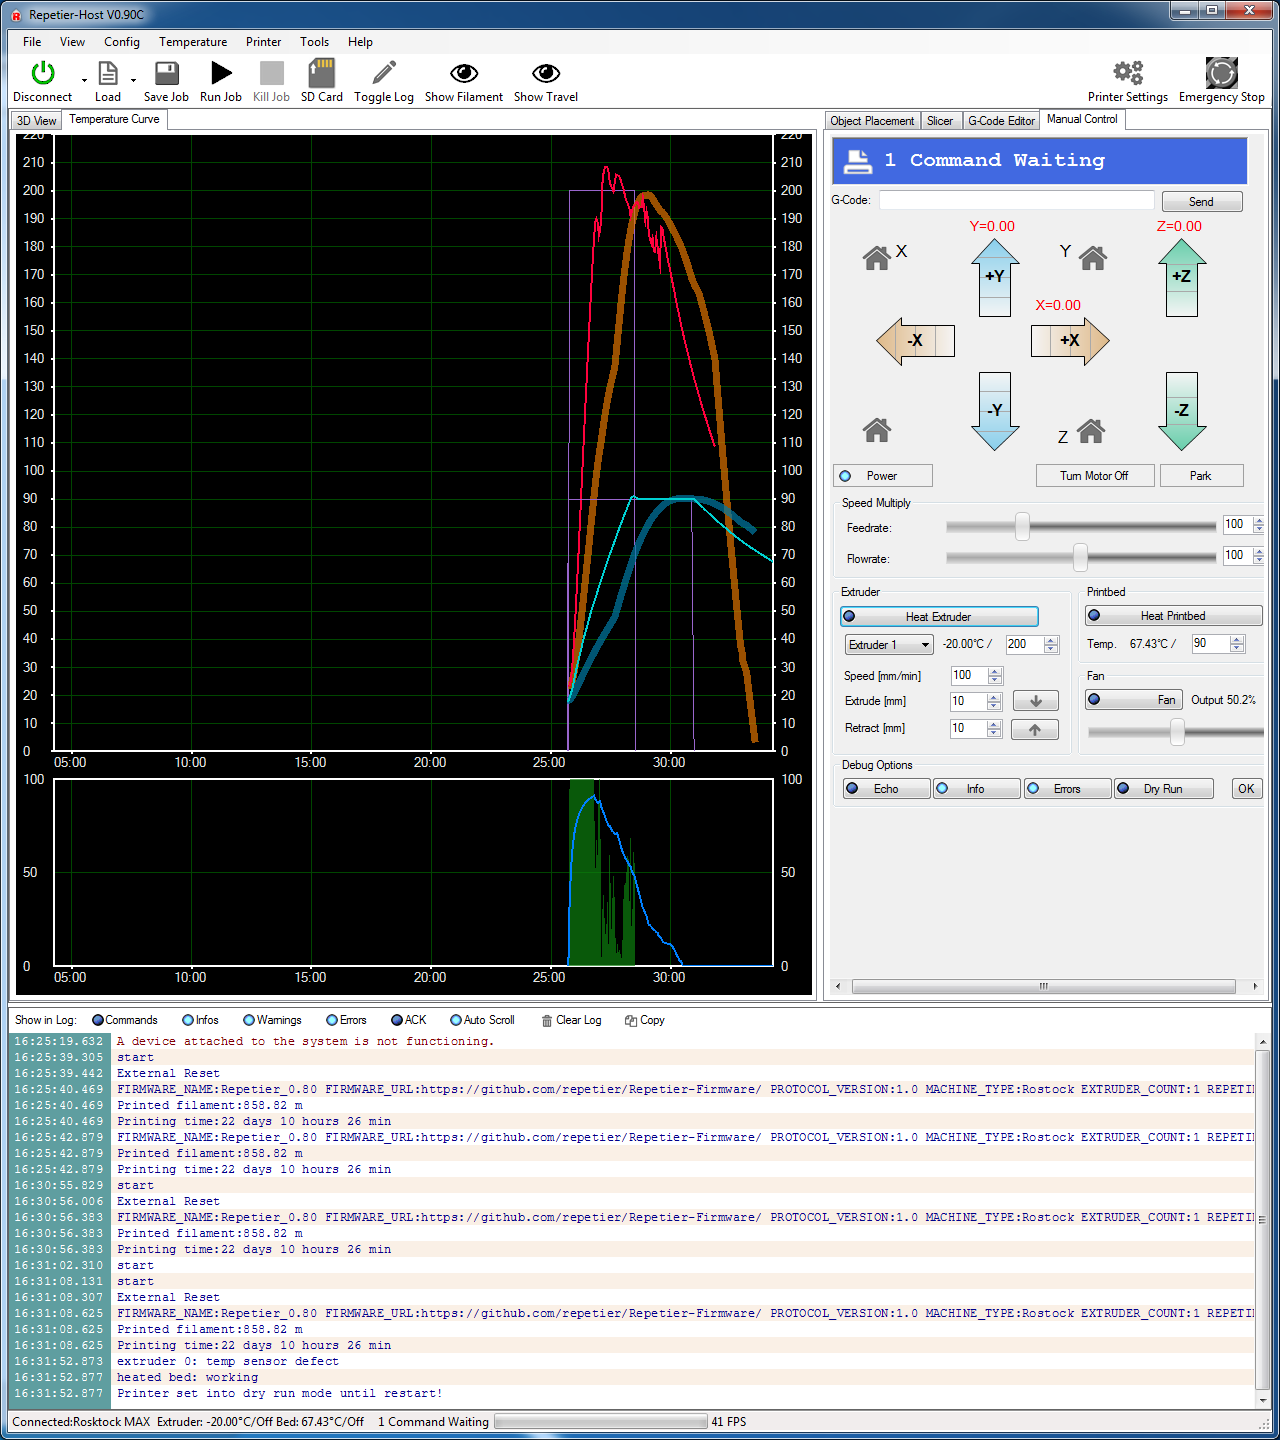This screenshot has width=1280, height=1440.
Task: Click the SD Card icon
Action: pos(321,74)
